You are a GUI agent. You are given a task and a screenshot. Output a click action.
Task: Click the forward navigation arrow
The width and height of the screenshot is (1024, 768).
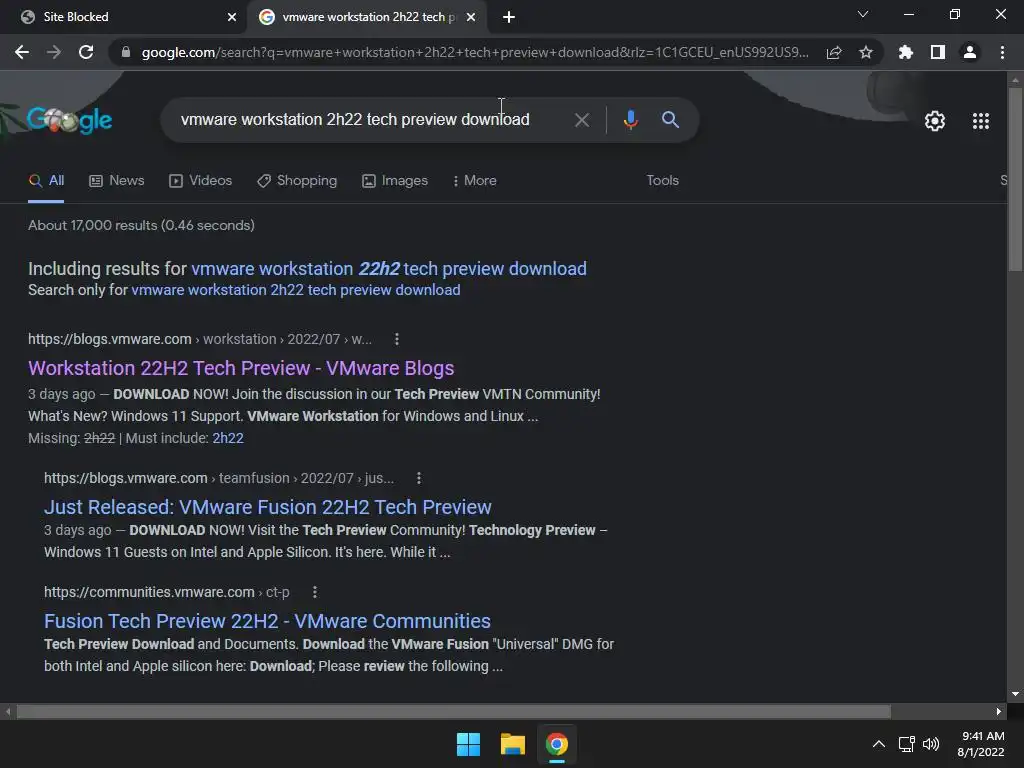click(x=54, y=52)
